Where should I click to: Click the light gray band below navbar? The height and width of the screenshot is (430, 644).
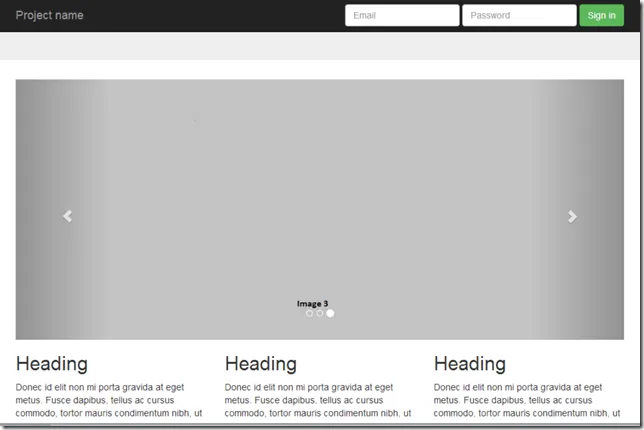[x=320, y=46]
